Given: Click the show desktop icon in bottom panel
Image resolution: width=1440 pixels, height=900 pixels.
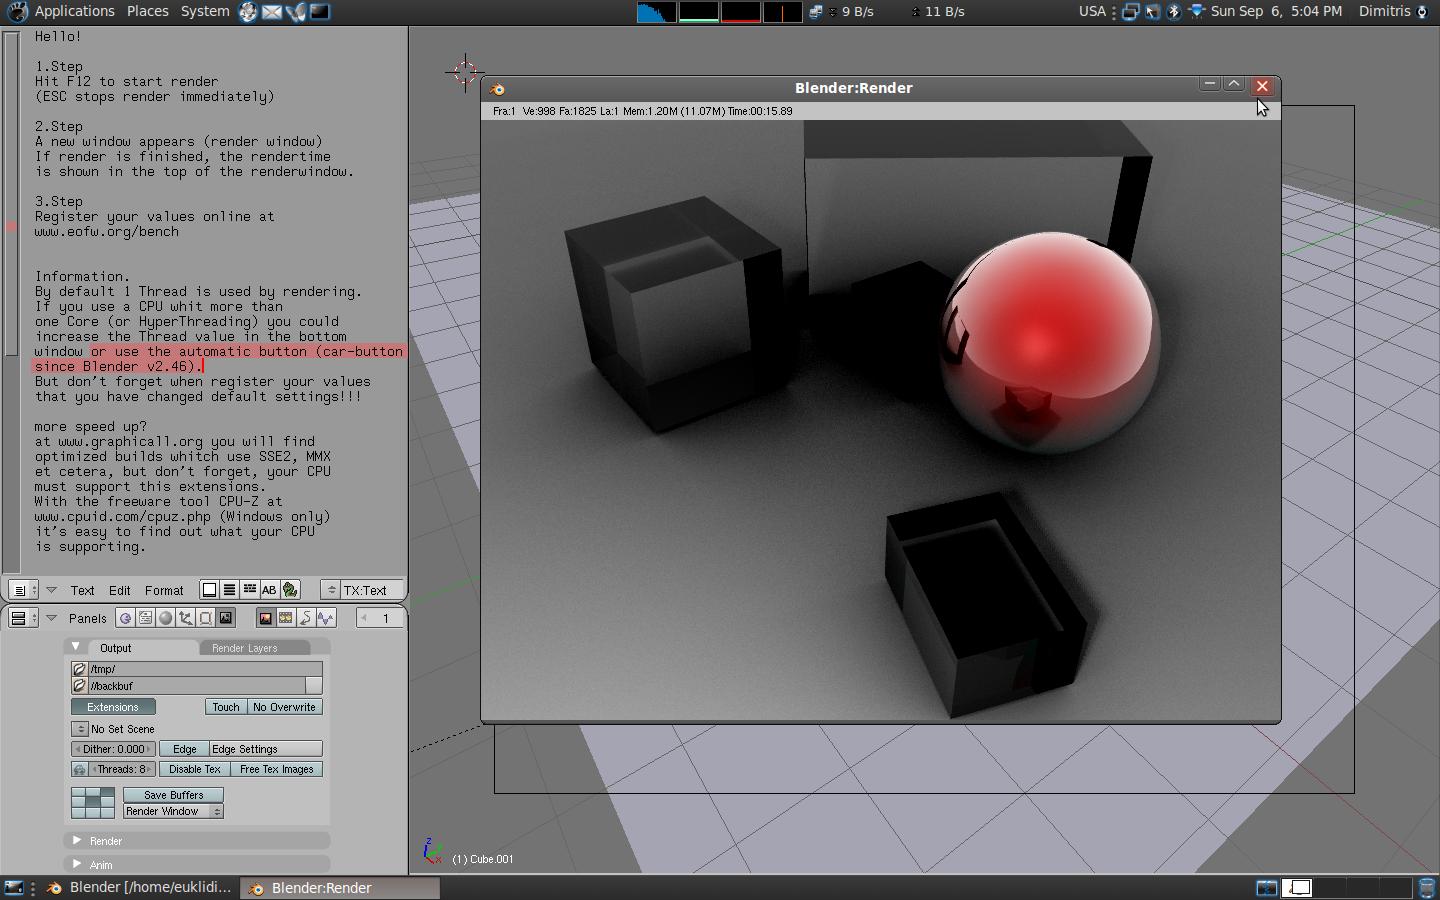Looking at the screenshot, I should point(14,888).
